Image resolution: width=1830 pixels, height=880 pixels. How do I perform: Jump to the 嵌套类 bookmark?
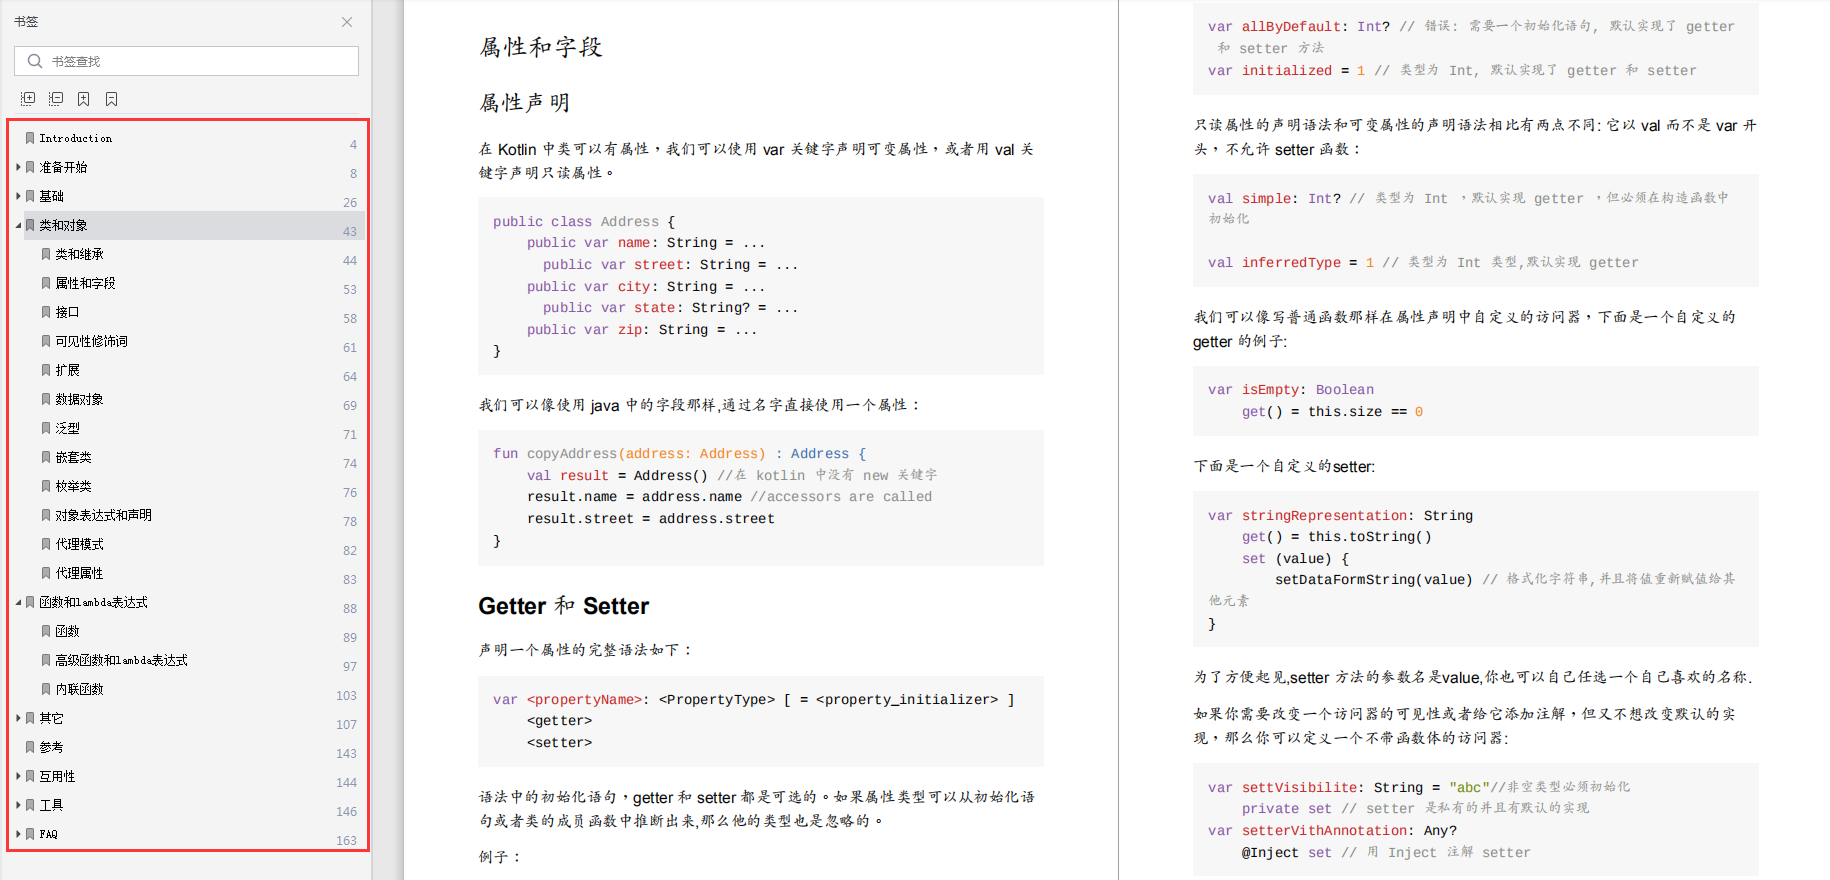click(x=74, y=457)
